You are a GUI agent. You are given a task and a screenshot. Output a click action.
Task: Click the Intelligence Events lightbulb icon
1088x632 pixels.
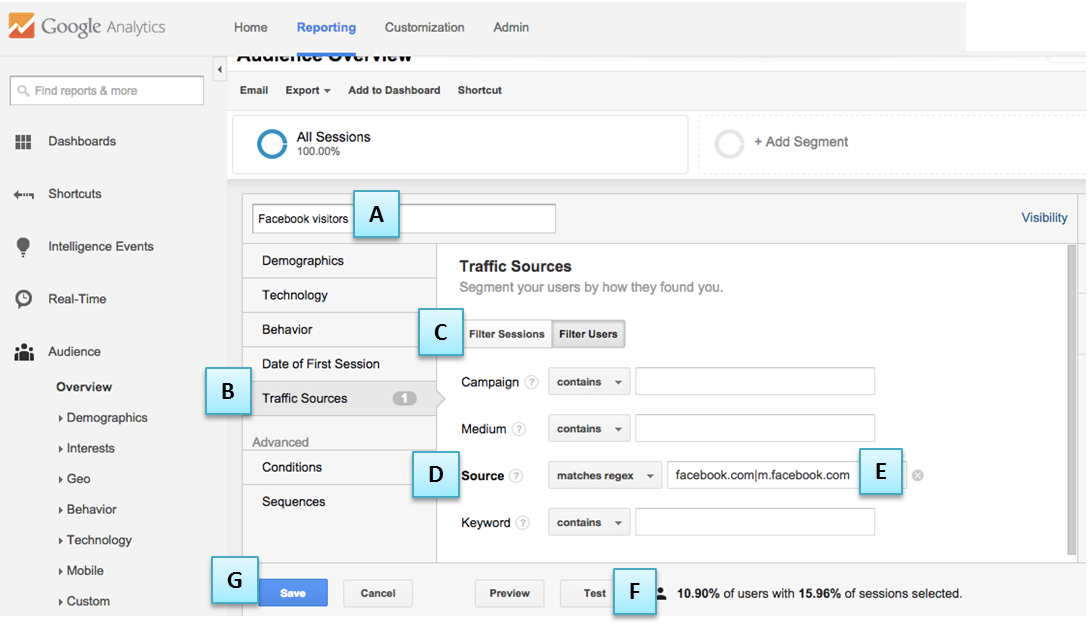24,247
